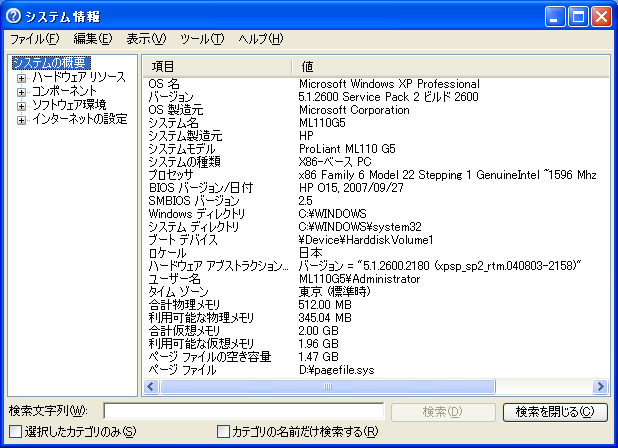Open the ツール(T) menu

(202, 39)
